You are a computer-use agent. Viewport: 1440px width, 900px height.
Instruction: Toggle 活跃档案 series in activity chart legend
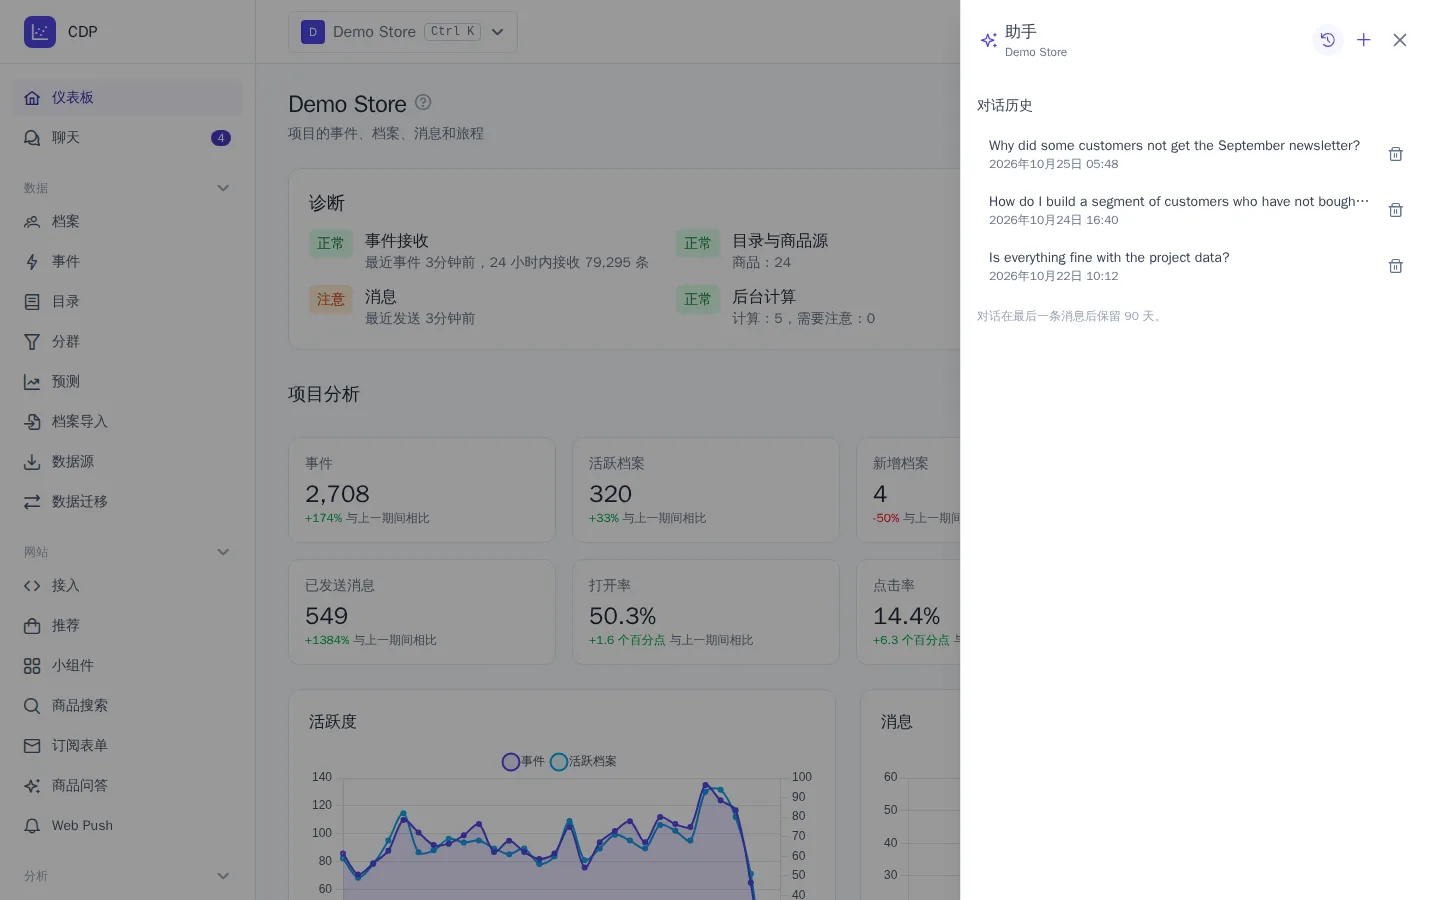click(583, 762)
